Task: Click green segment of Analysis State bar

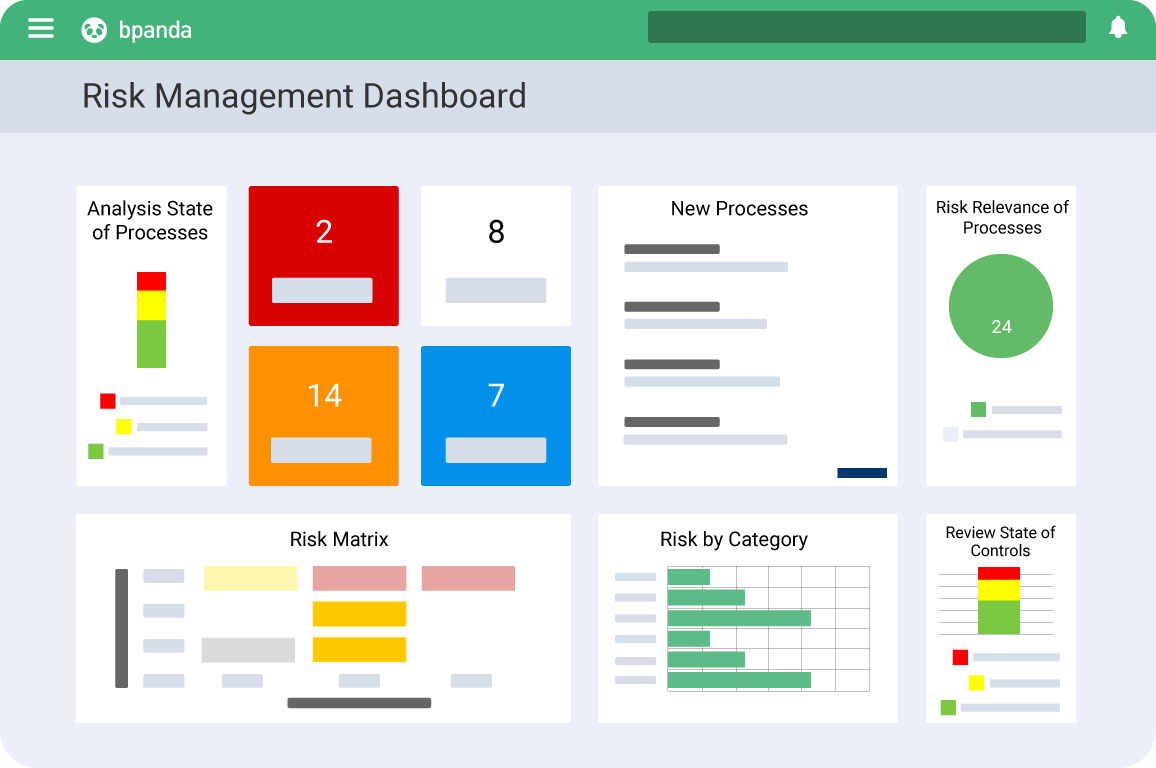Action: [151, 344]
